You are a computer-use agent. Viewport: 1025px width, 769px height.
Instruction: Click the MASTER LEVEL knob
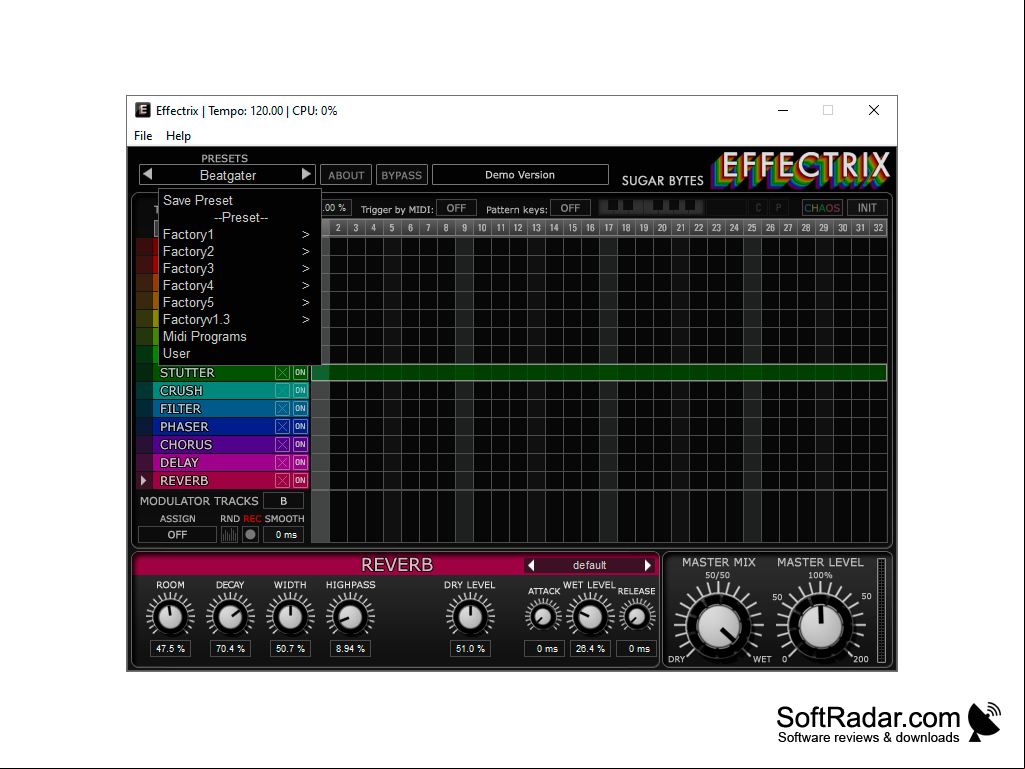click(x=820, y=626)
